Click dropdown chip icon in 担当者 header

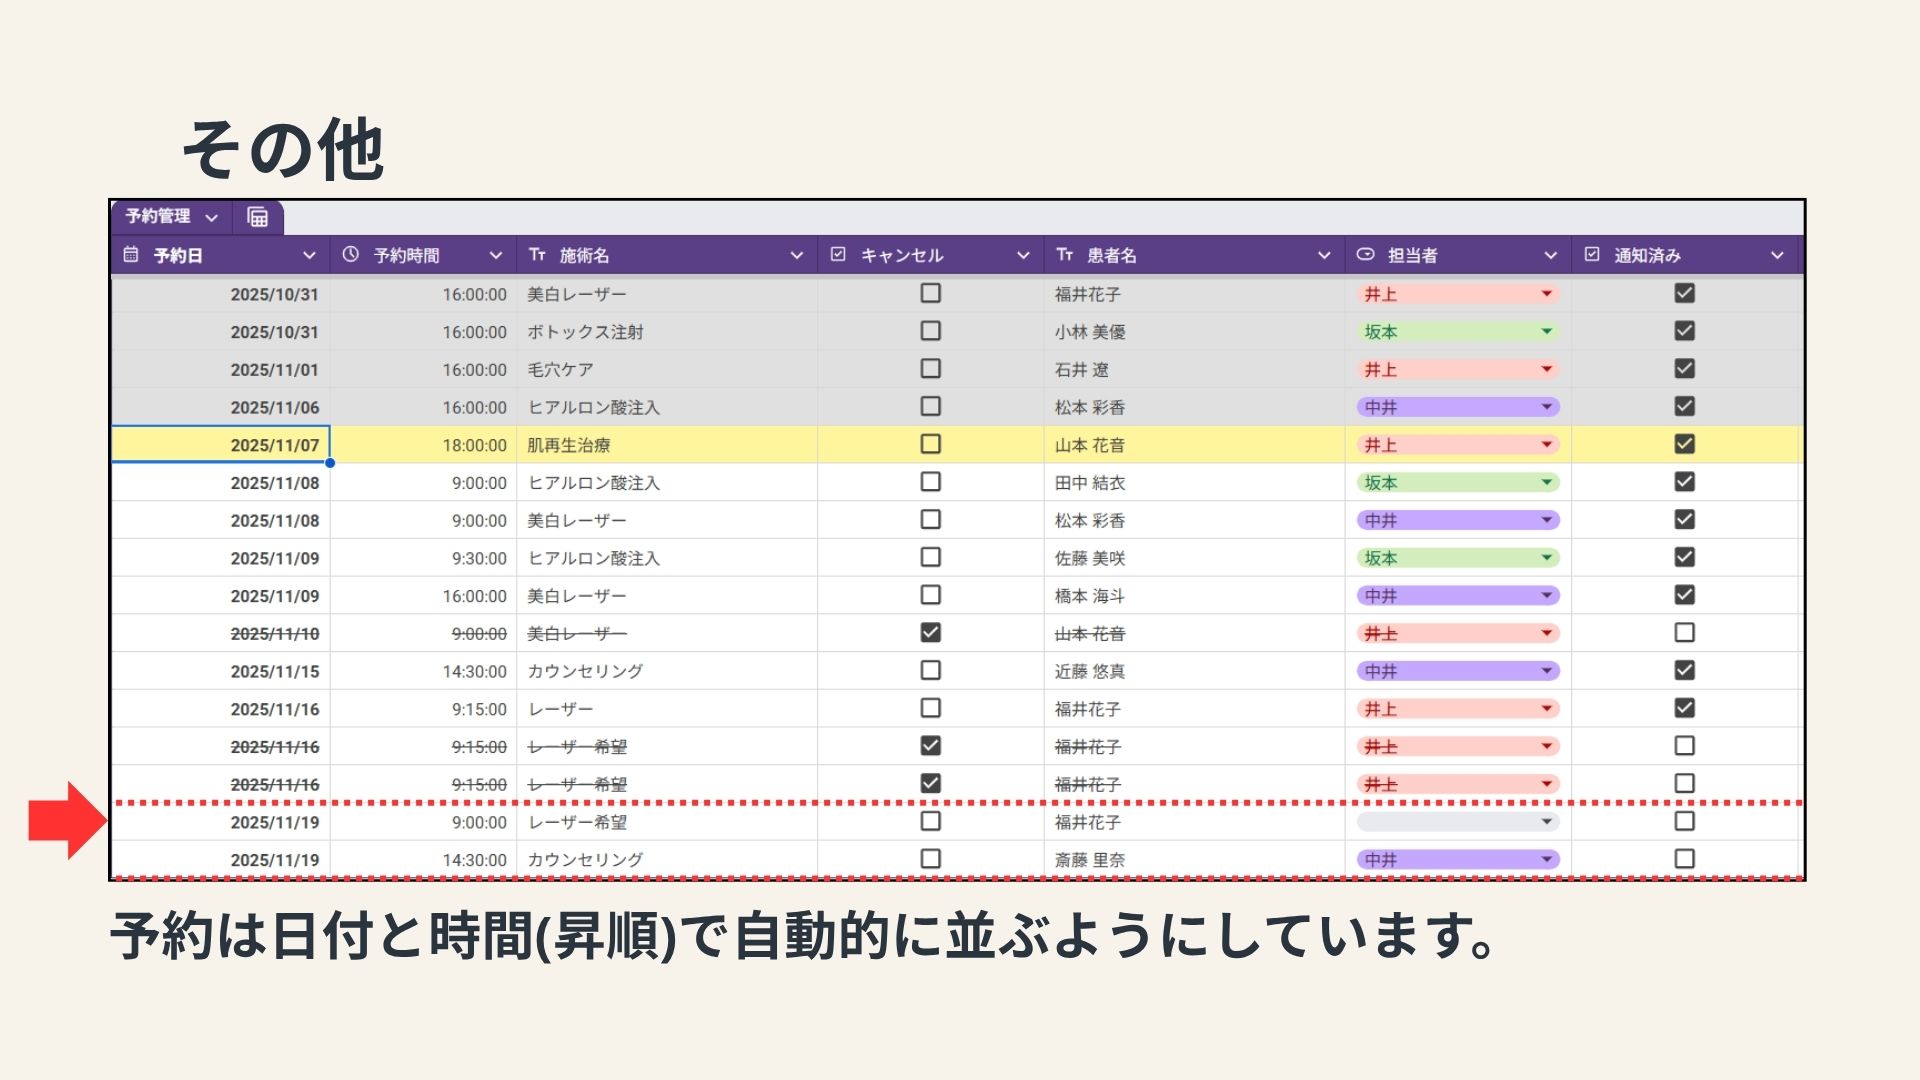1365,255
